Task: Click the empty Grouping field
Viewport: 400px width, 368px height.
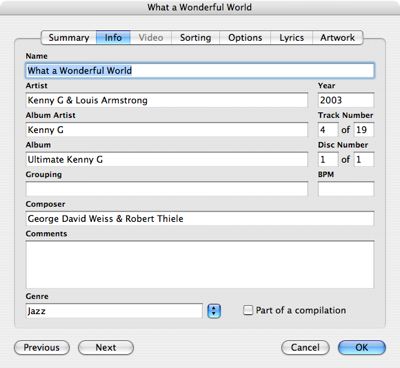Action: pyautogui.click(x=167, y=189)
